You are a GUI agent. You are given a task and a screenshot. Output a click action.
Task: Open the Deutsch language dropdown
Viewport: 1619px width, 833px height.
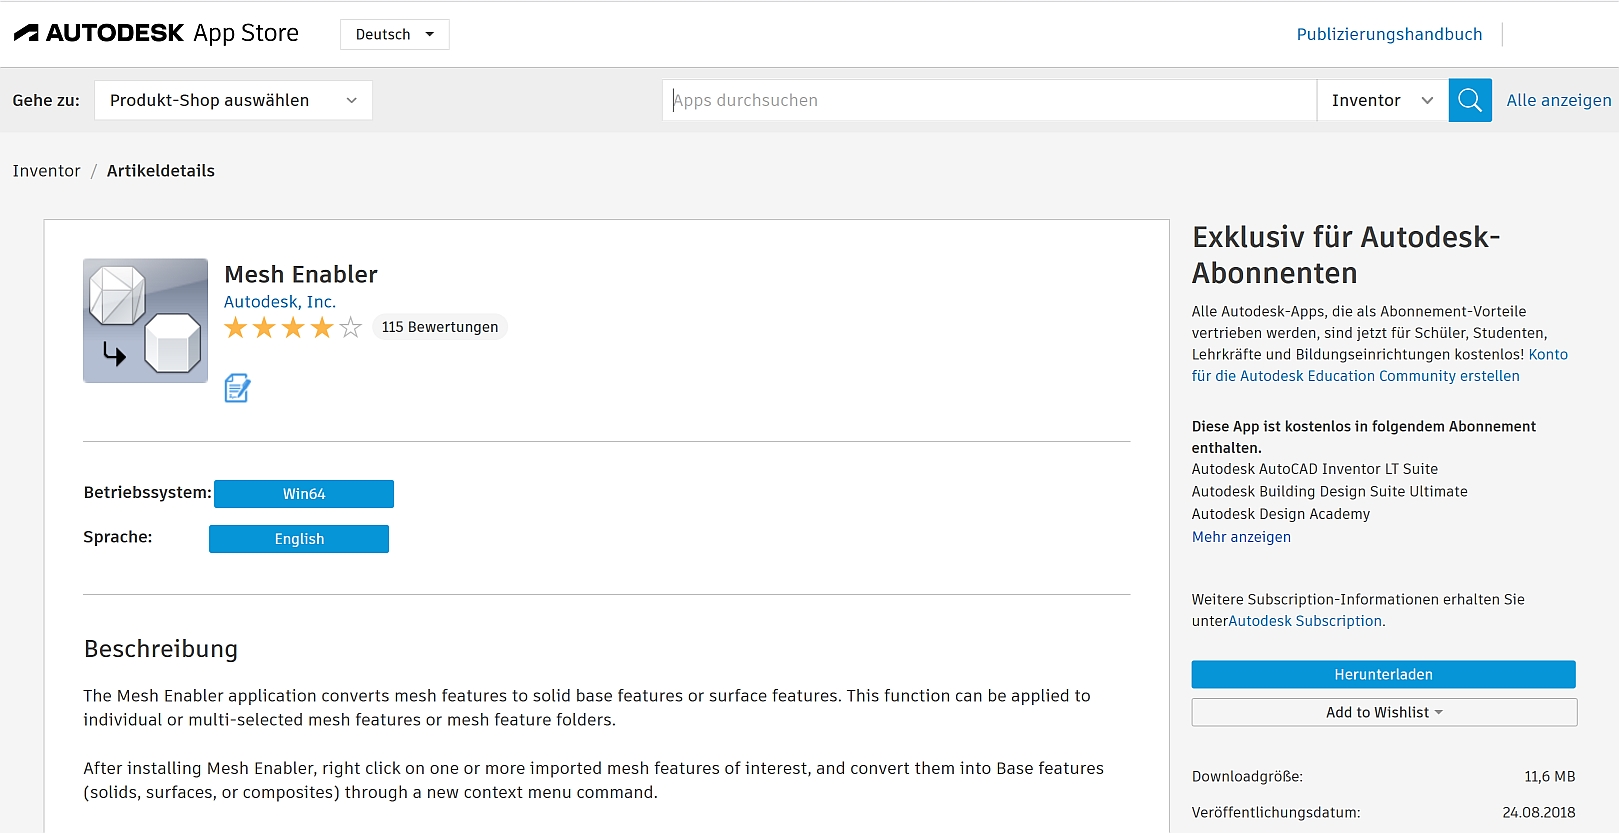click(394, 34)
